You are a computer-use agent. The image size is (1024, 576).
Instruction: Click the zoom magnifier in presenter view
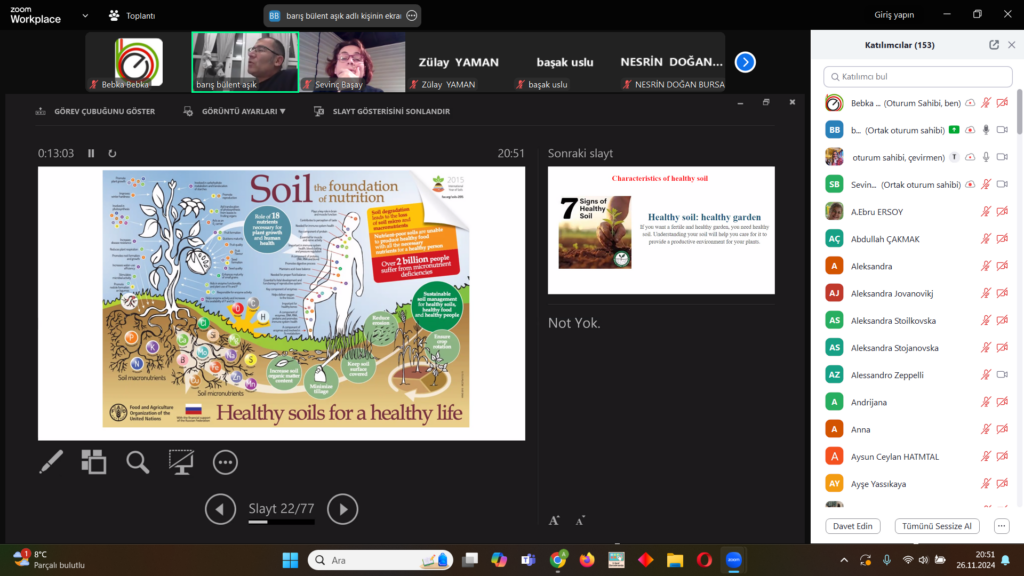[x=137, y=461]
